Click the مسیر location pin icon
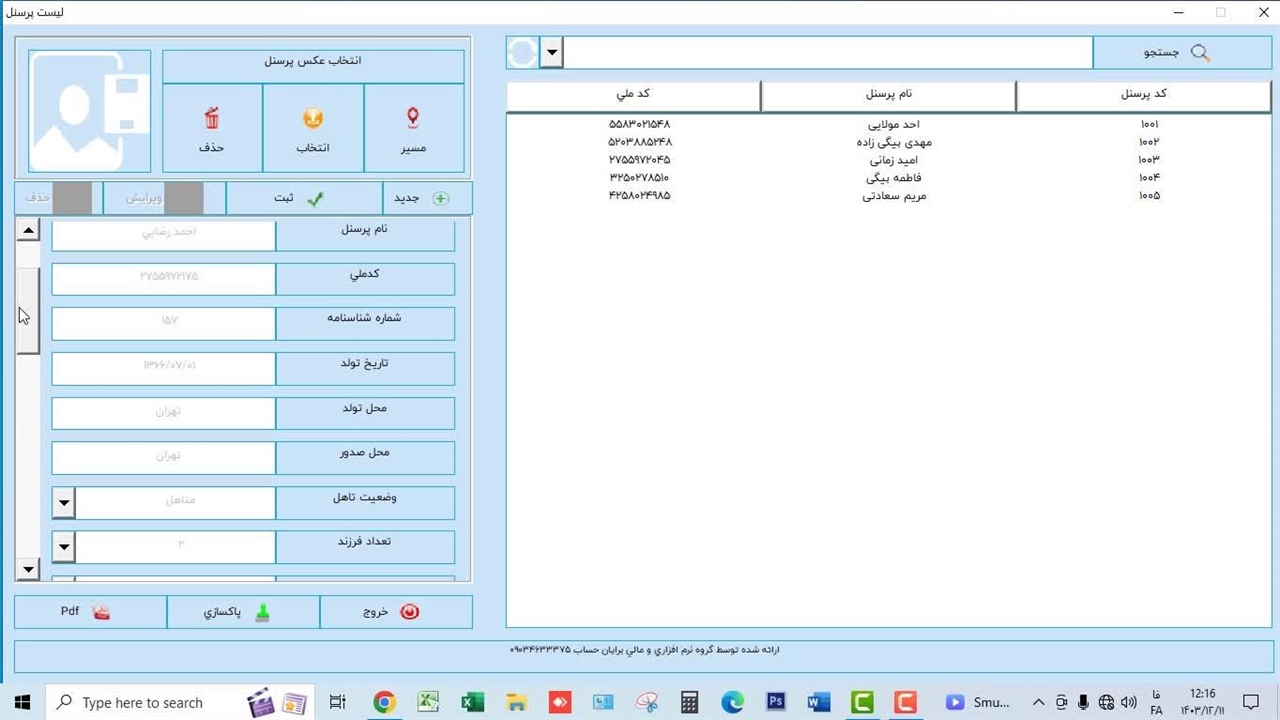 413,120
